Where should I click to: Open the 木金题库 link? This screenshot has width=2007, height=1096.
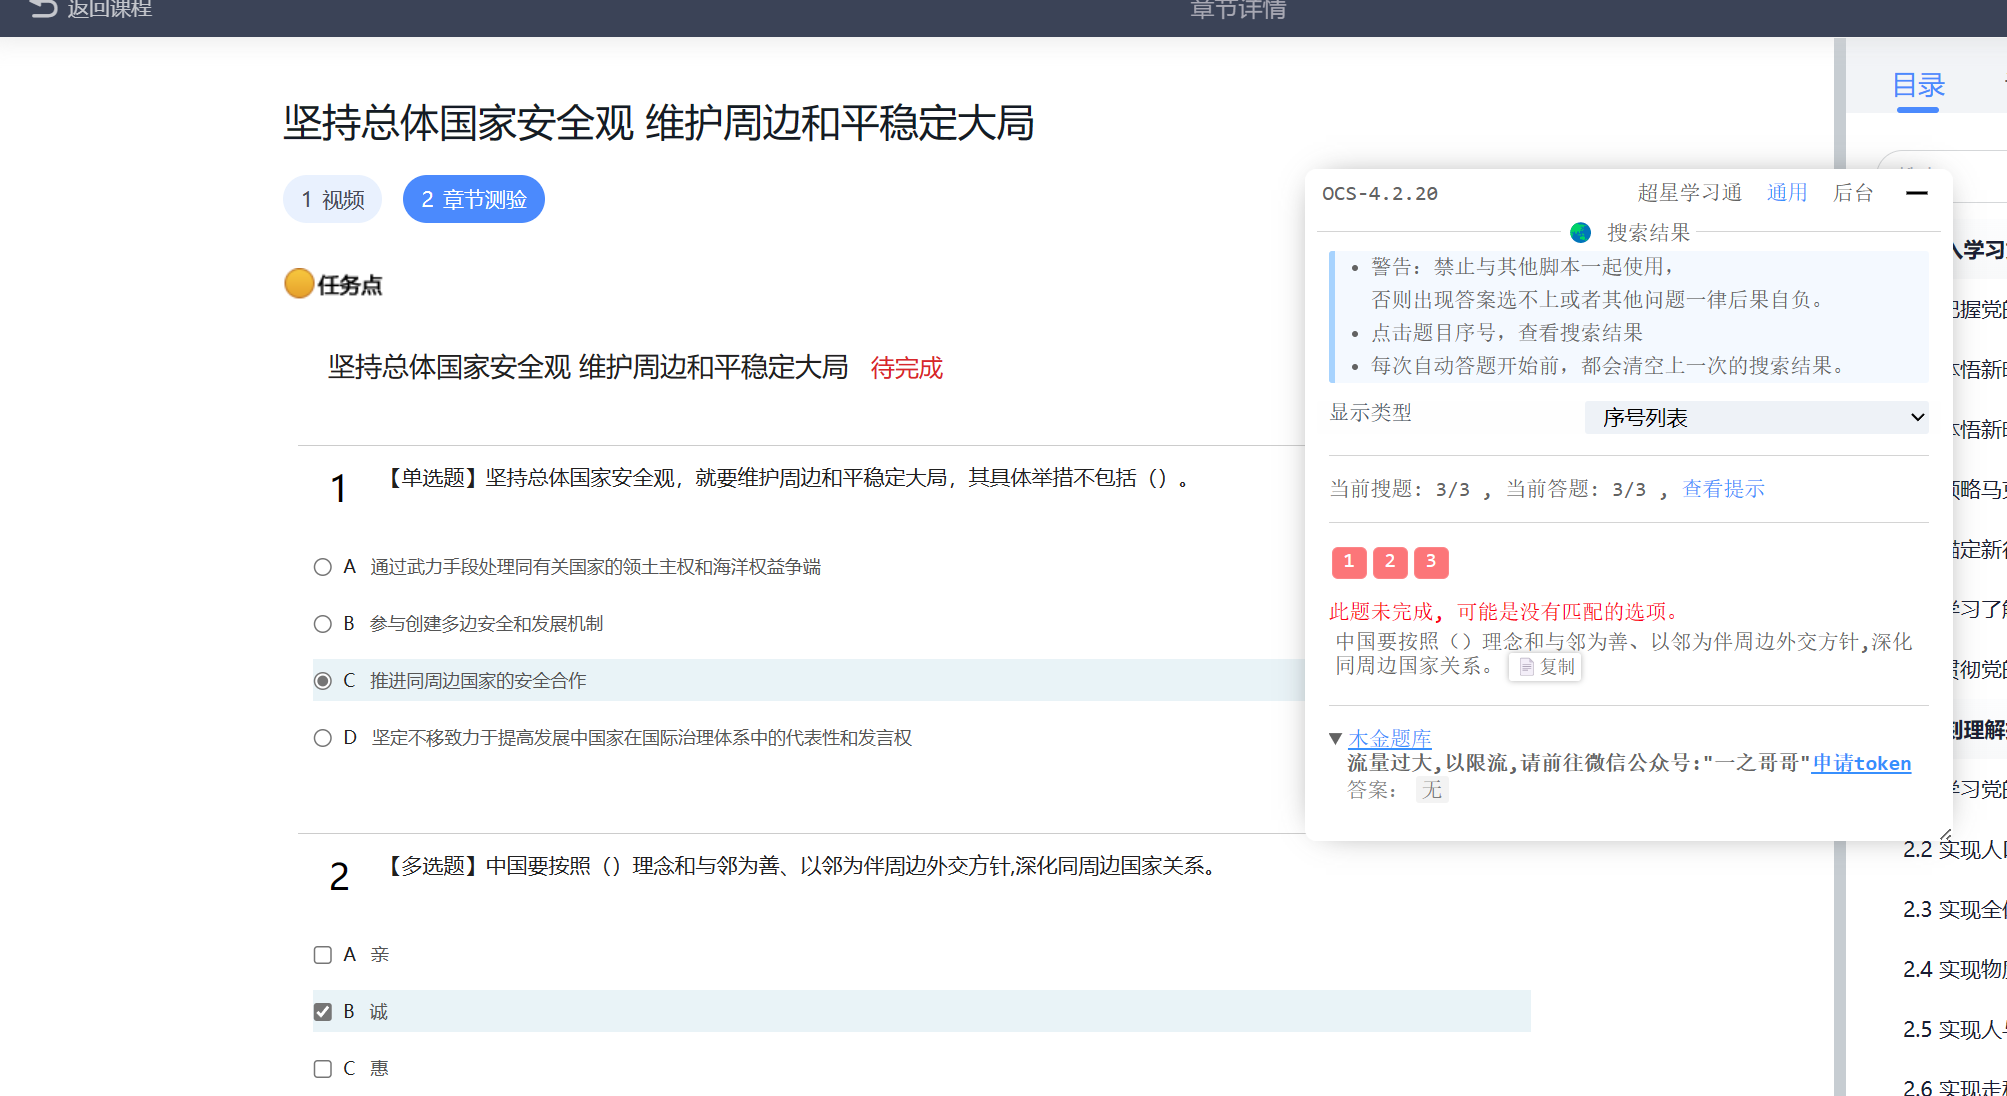click(x=1389, y=738)
